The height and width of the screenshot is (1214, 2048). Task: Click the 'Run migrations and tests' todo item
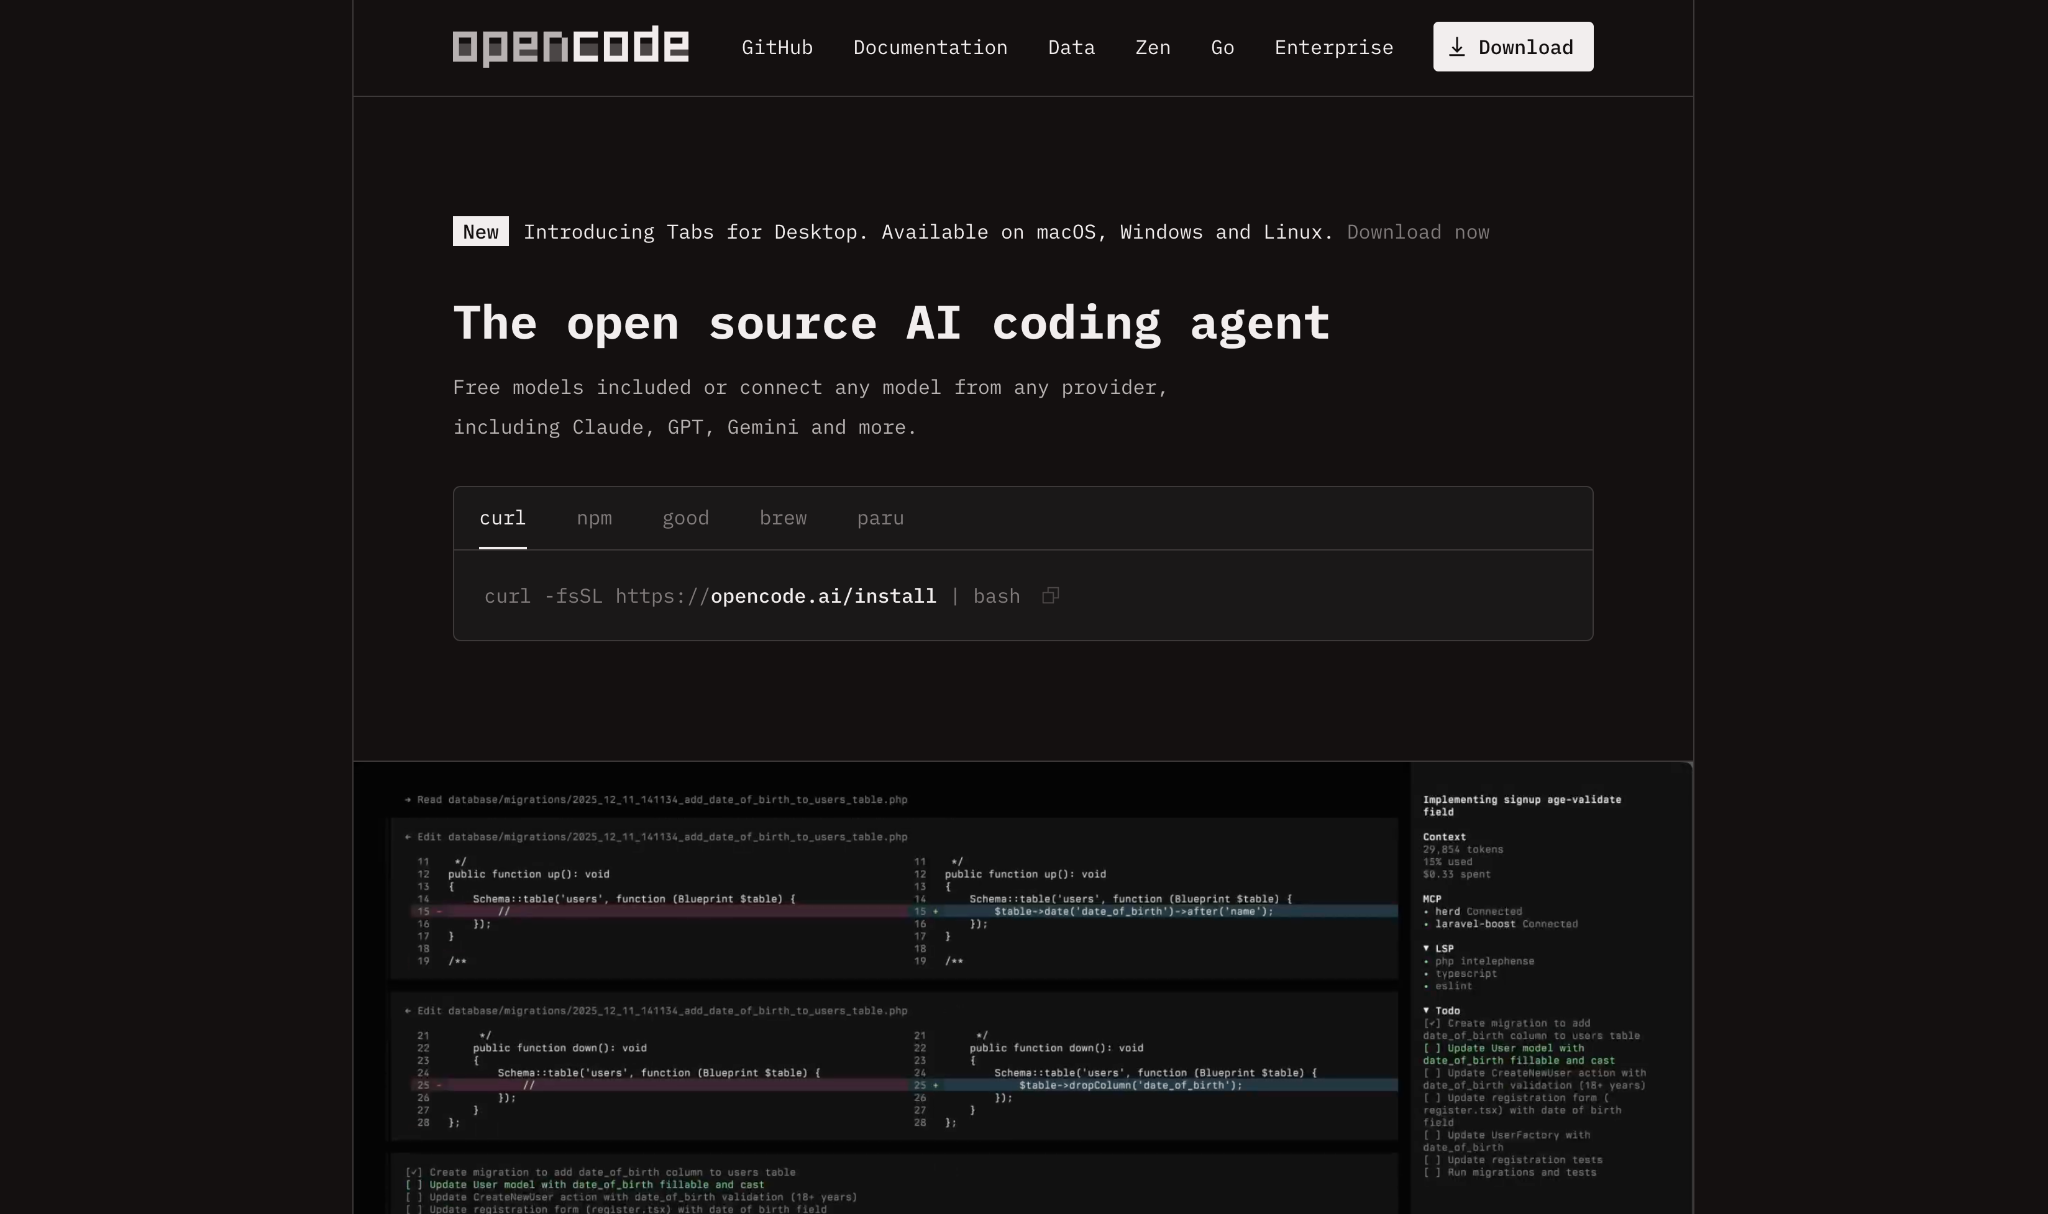(x=1510, y=1172)
